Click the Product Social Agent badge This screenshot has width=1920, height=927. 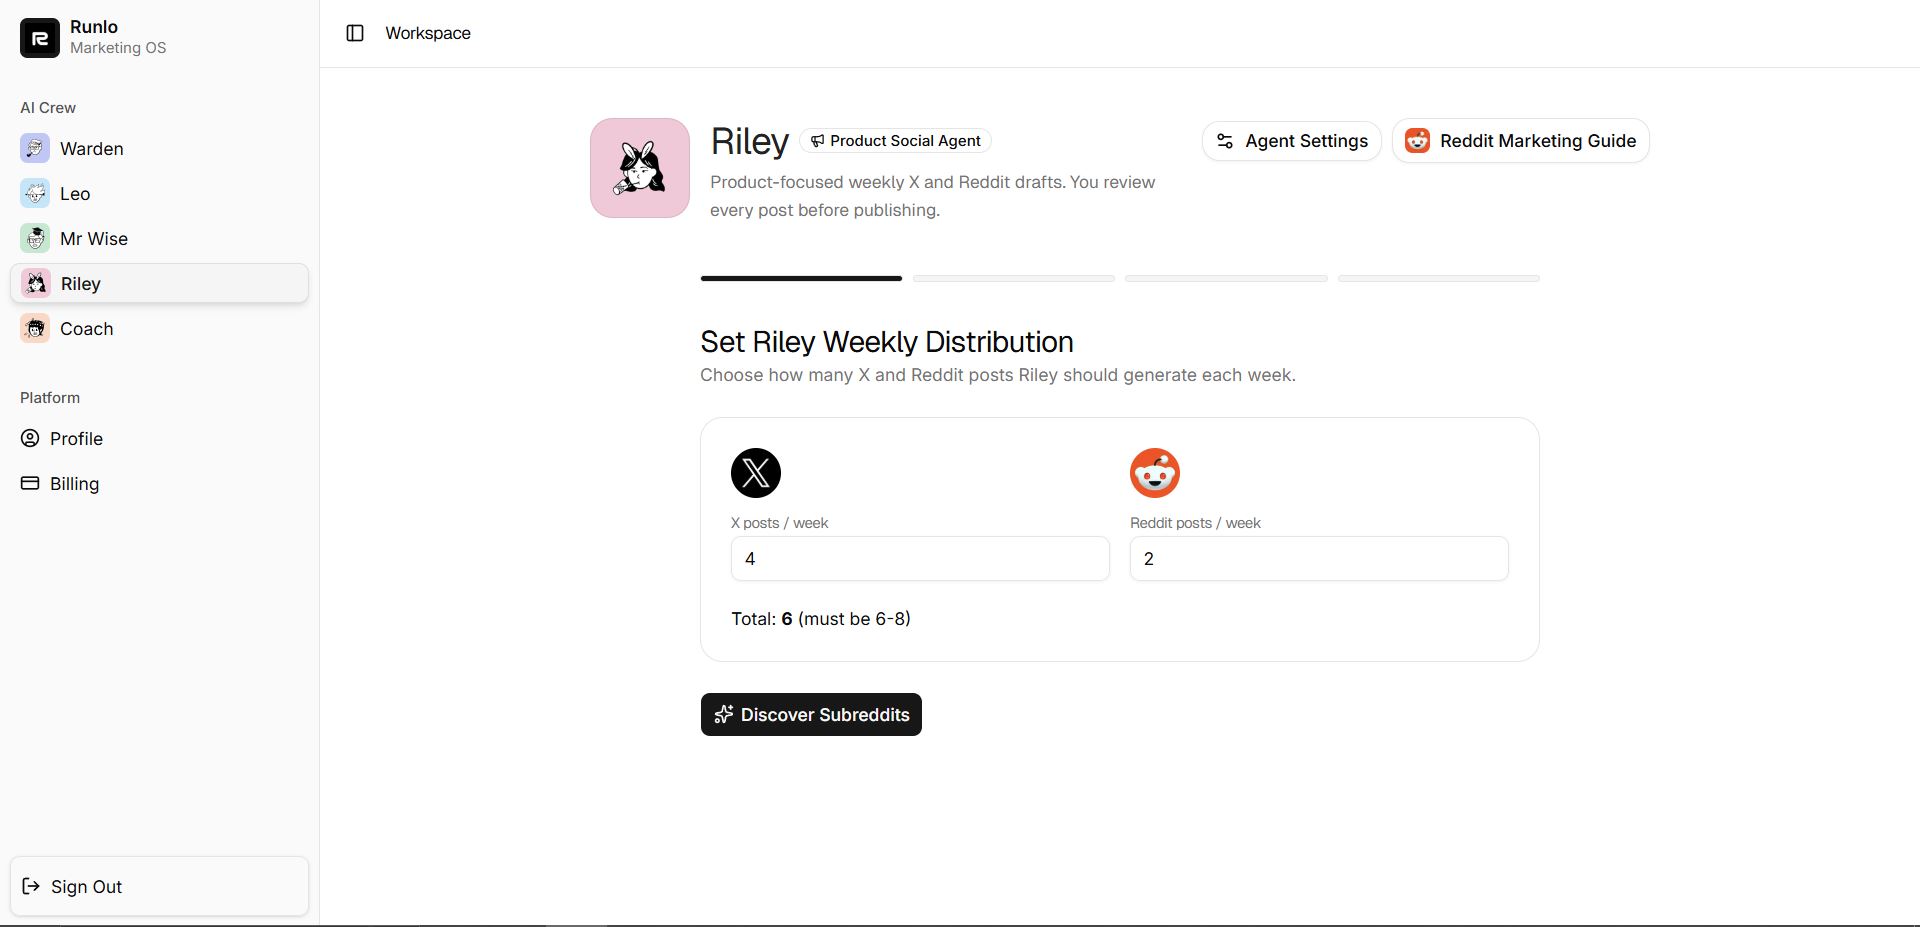[895, 141]
